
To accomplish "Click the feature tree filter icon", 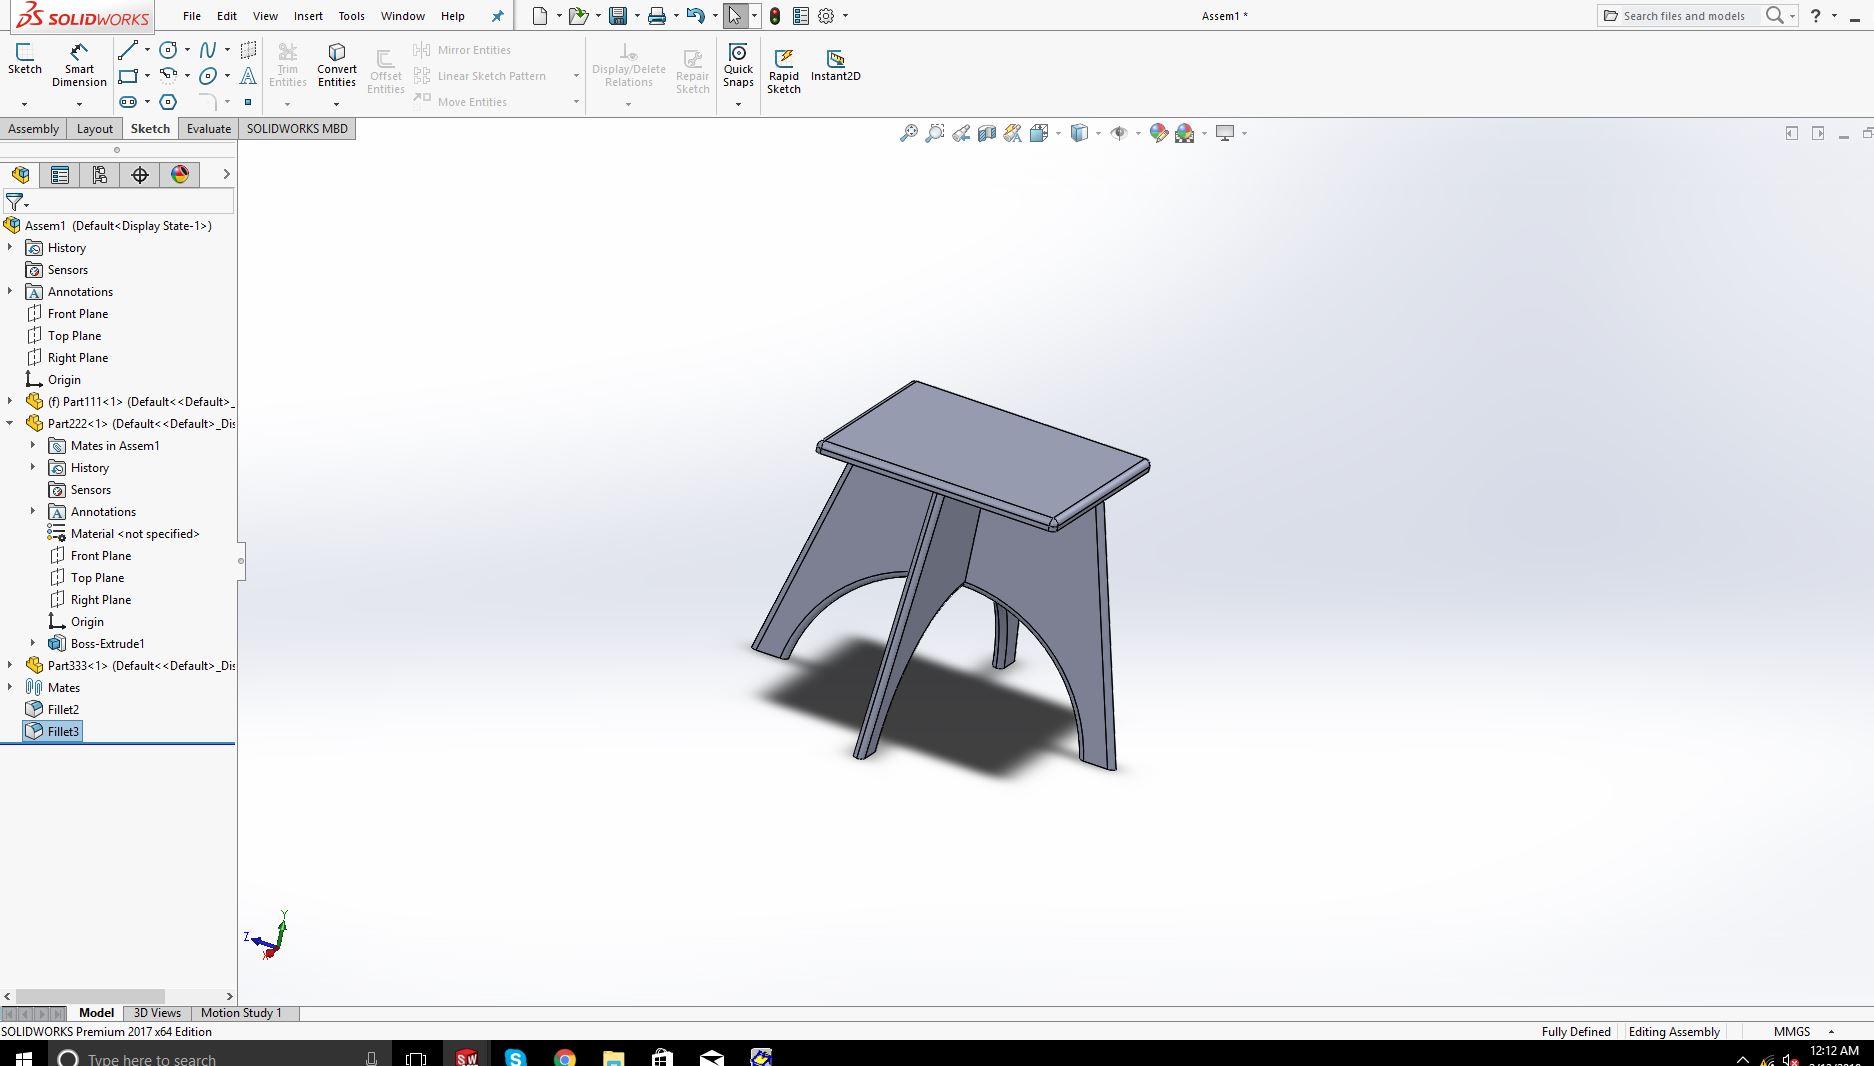I will click(x=15, y=202).
